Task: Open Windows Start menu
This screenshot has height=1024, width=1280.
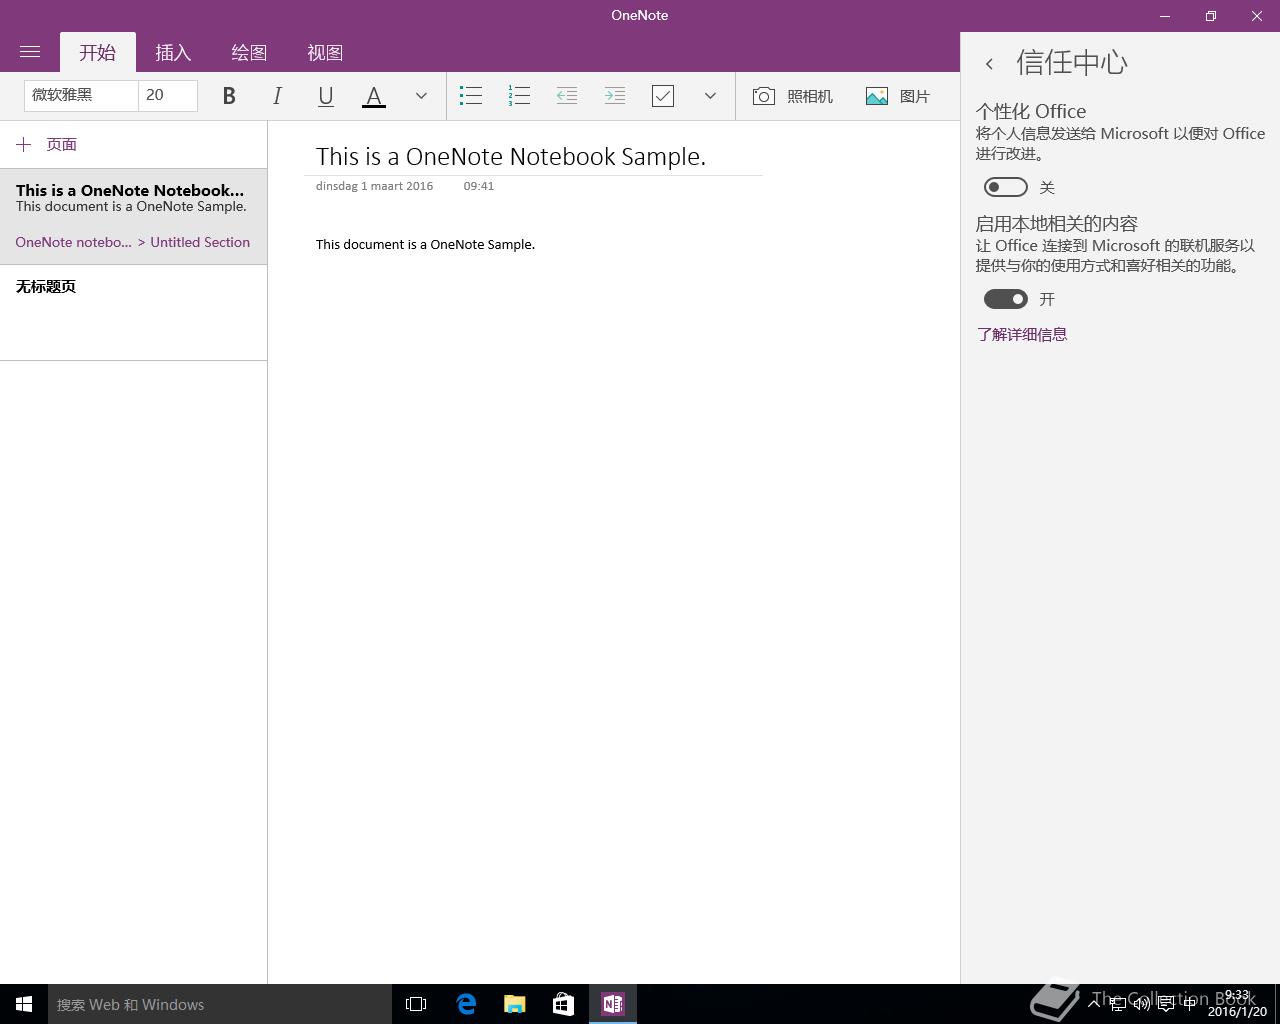Action: [x=24, y=1004]
